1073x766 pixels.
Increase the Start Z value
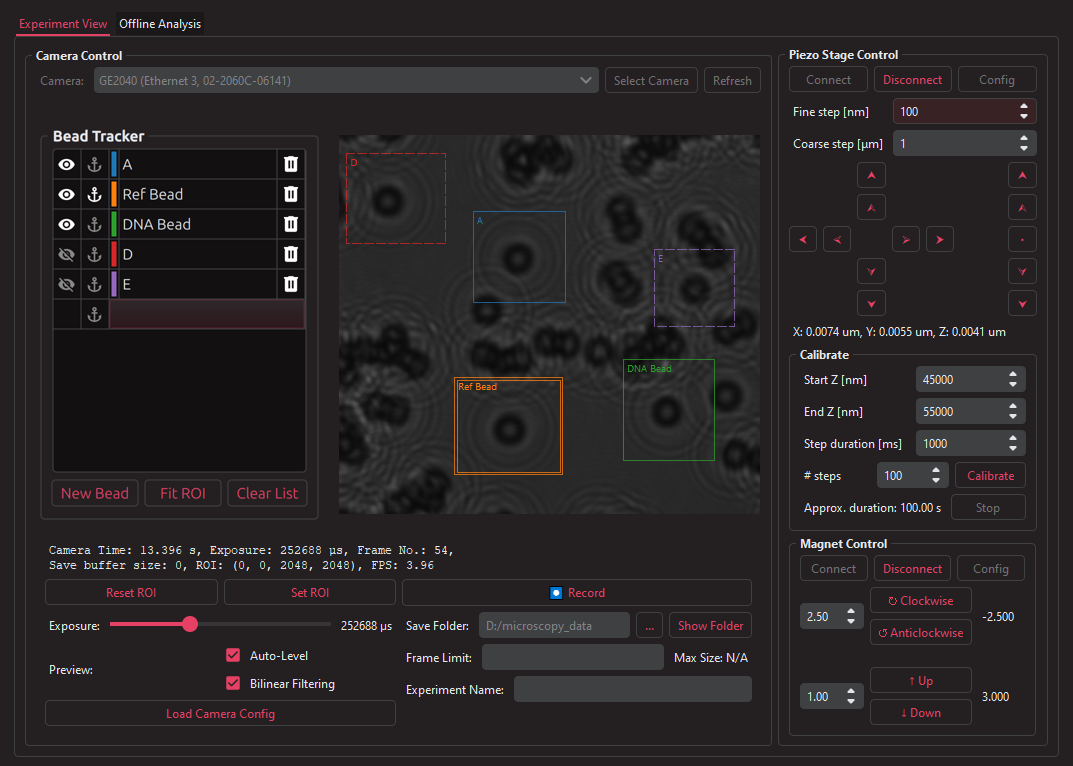(x=1013, y=375)
